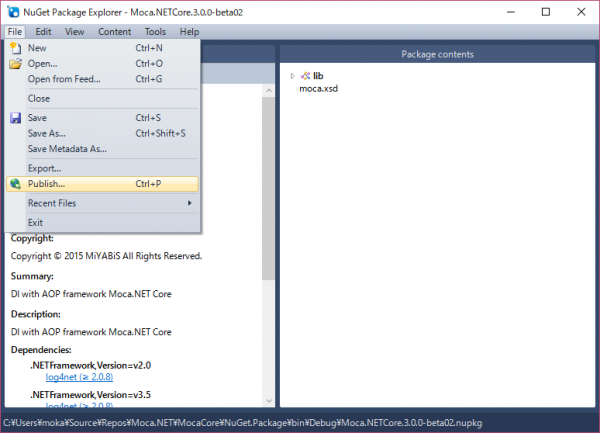
Task: Select moca.xsd in Package contents
Action: [x=318, y=89]
